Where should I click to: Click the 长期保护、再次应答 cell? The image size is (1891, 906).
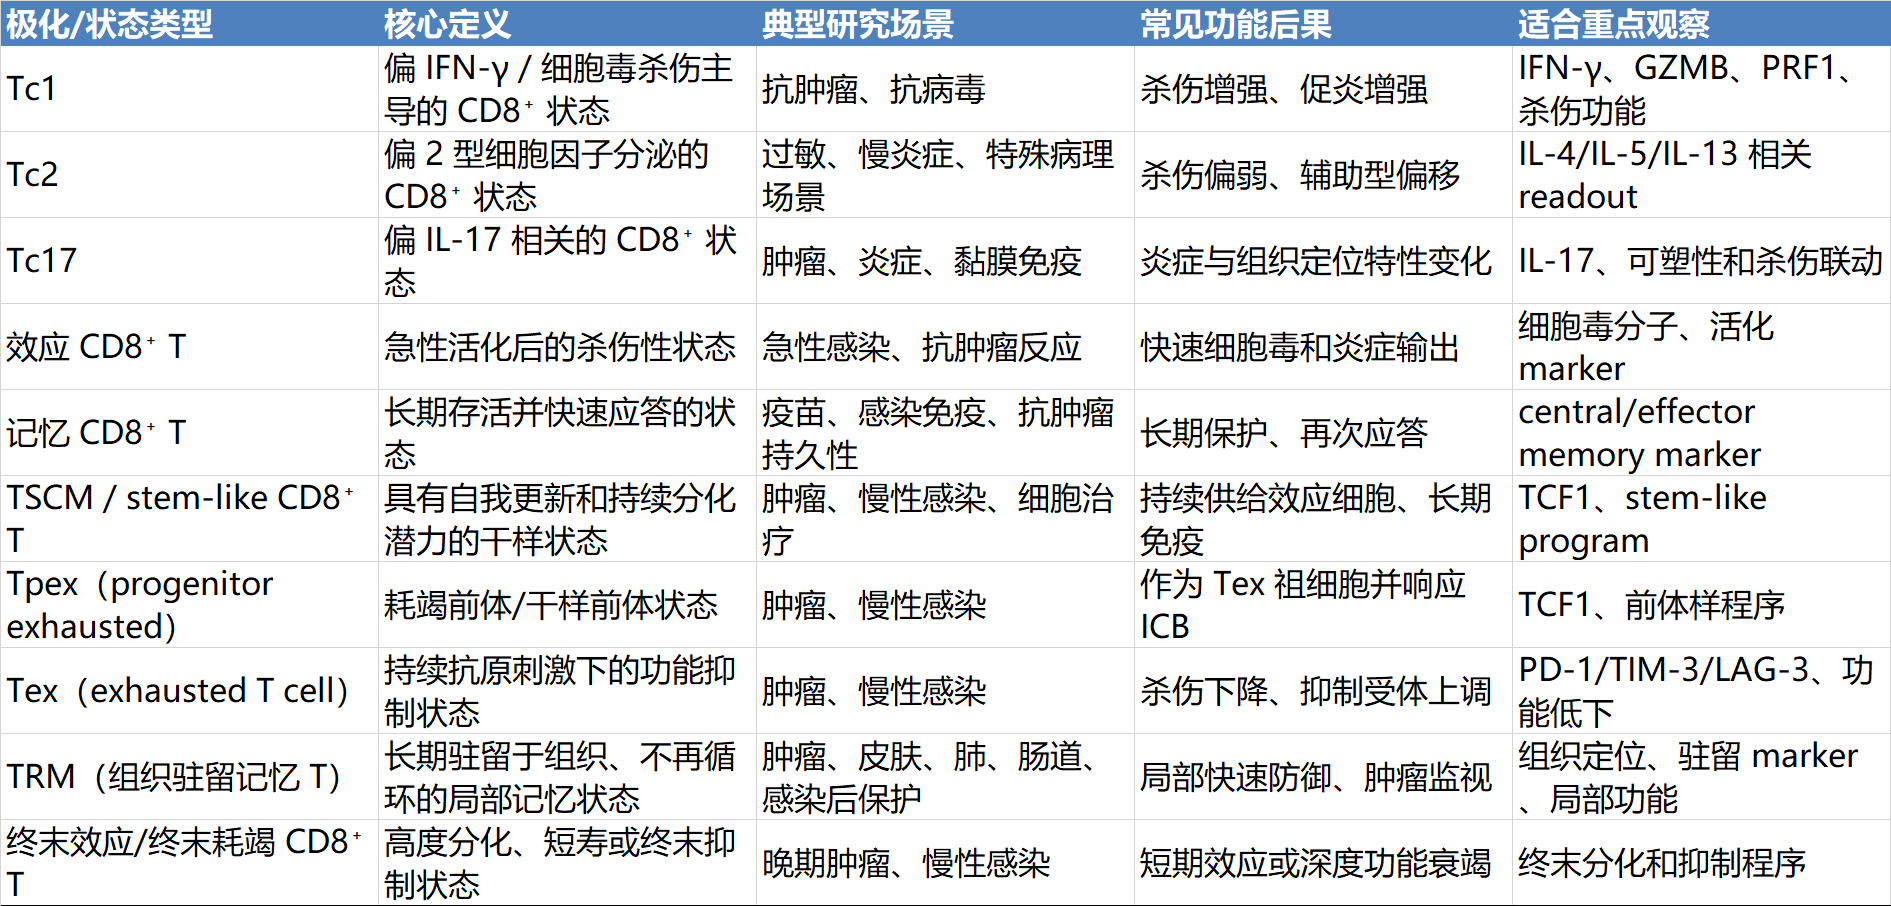(x=1284, y=433)
